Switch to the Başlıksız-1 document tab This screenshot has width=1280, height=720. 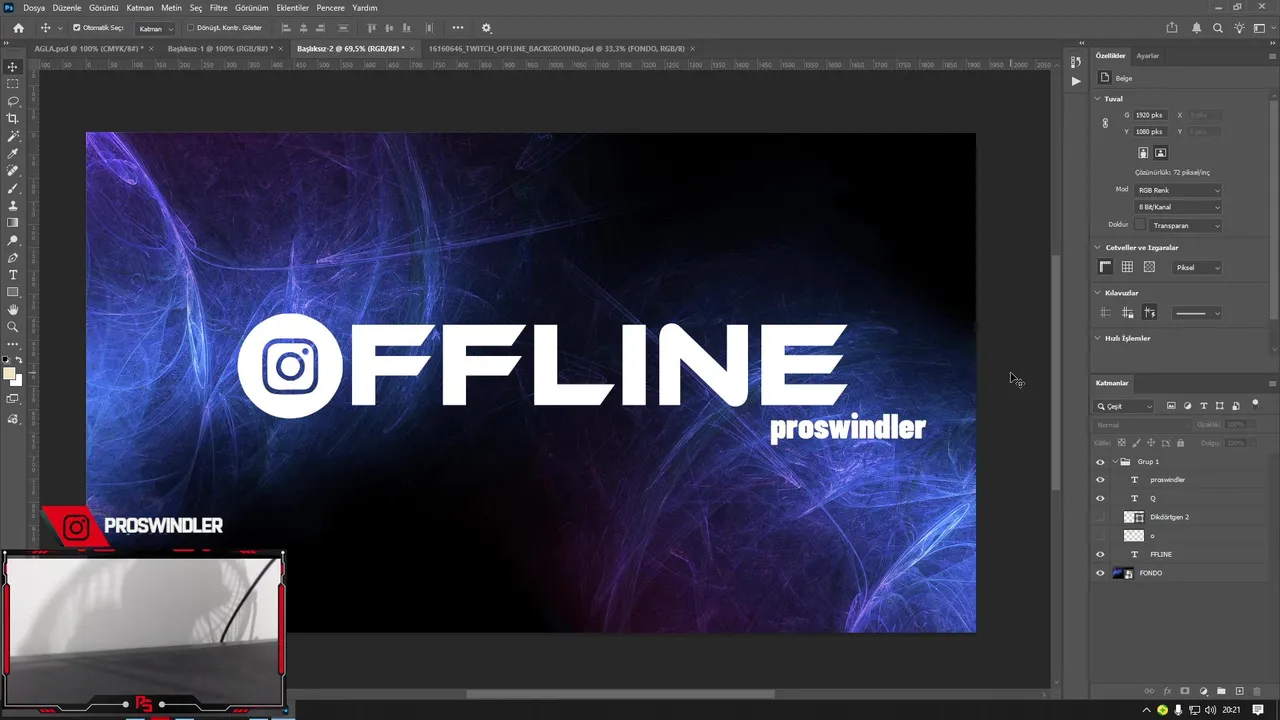(x=219, y=48)
